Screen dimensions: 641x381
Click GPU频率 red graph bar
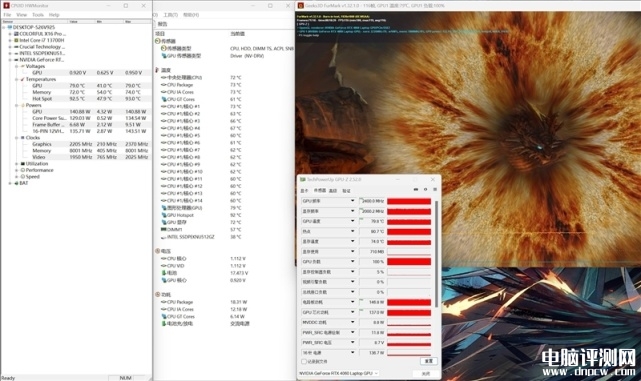pos(409,201)
